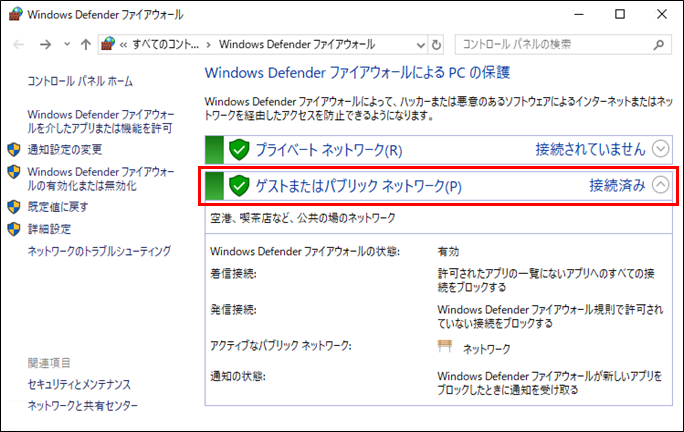Open 詳細設定 link
684x432 pixels.
[49, 229]
